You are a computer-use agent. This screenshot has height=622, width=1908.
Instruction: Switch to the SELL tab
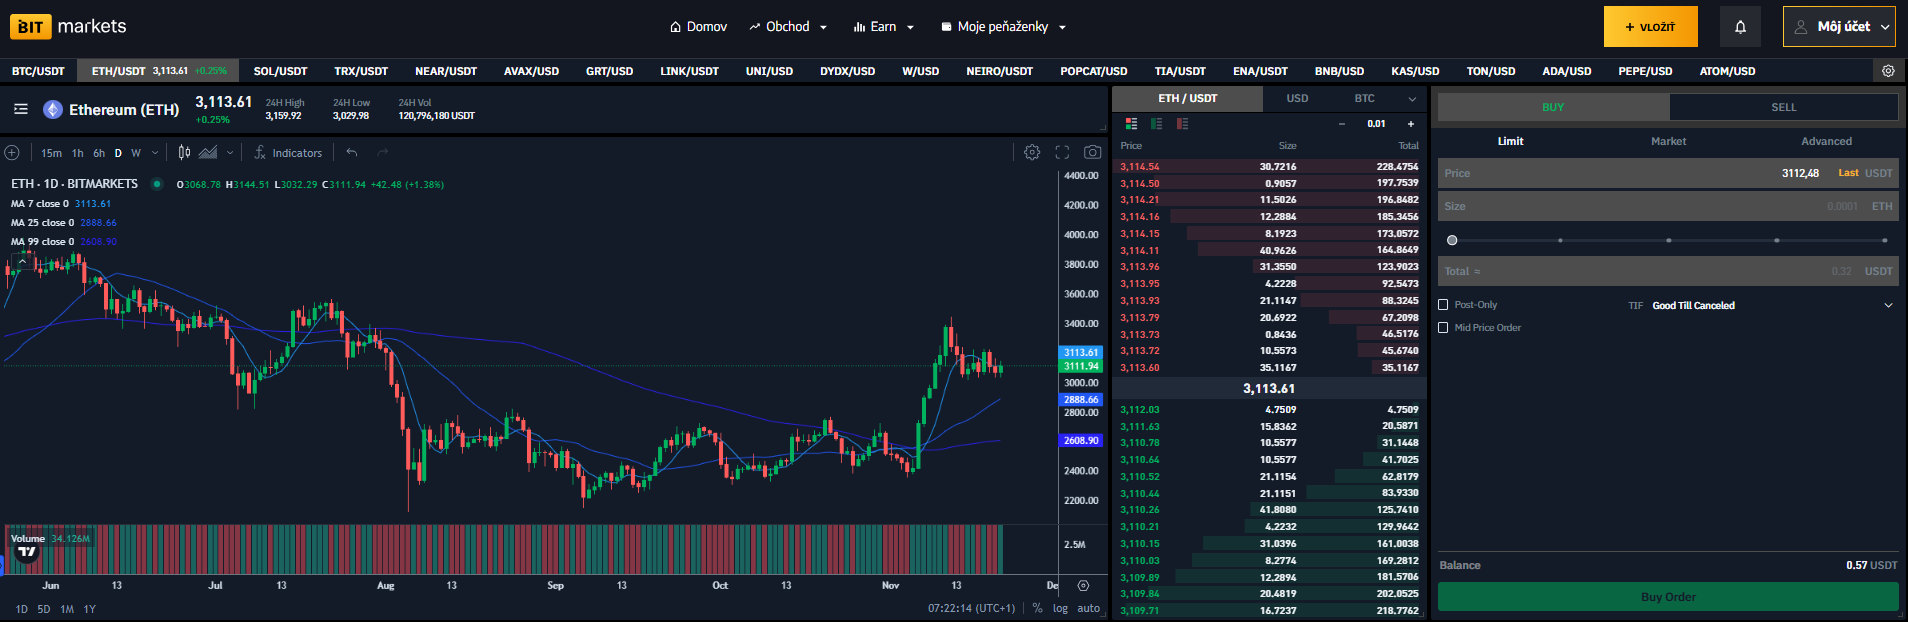(x=1783, y=107)
